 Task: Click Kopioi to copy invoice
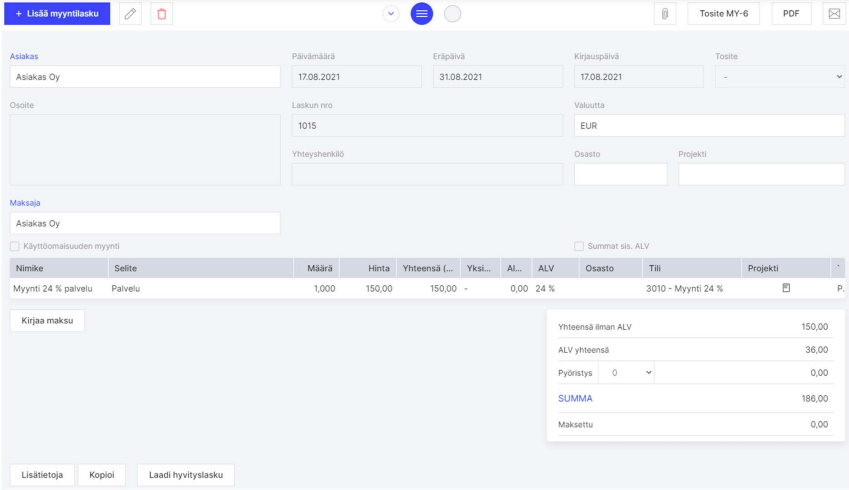102,475
